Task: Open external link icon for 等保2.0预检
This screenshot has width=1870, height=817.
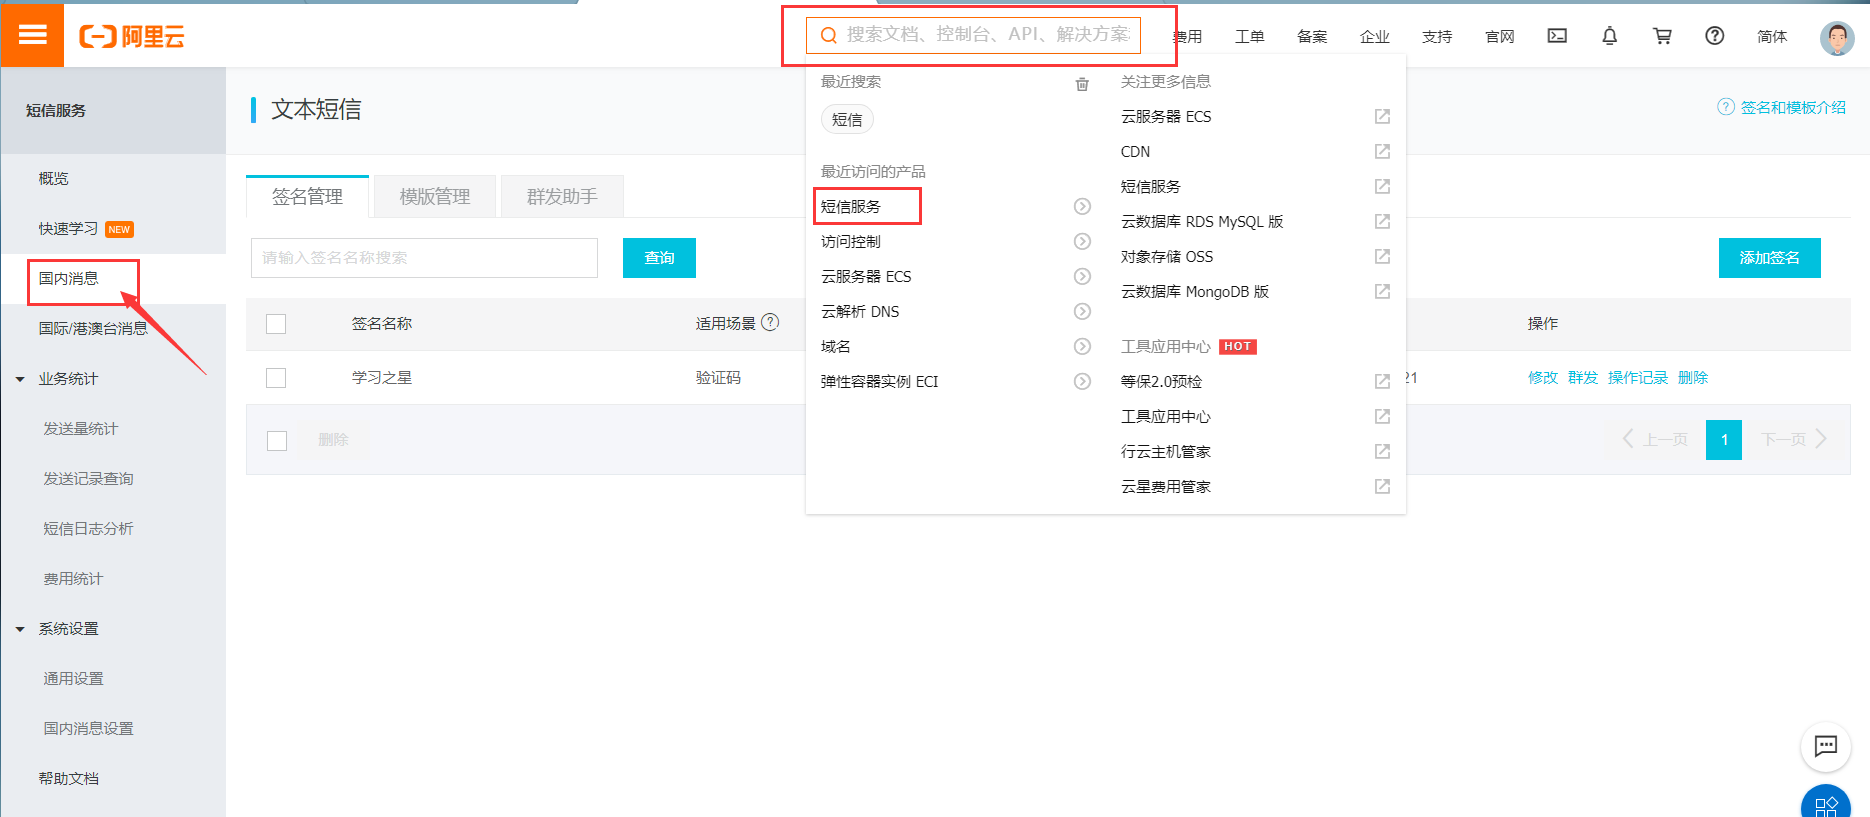Action: coord(1382,382)
